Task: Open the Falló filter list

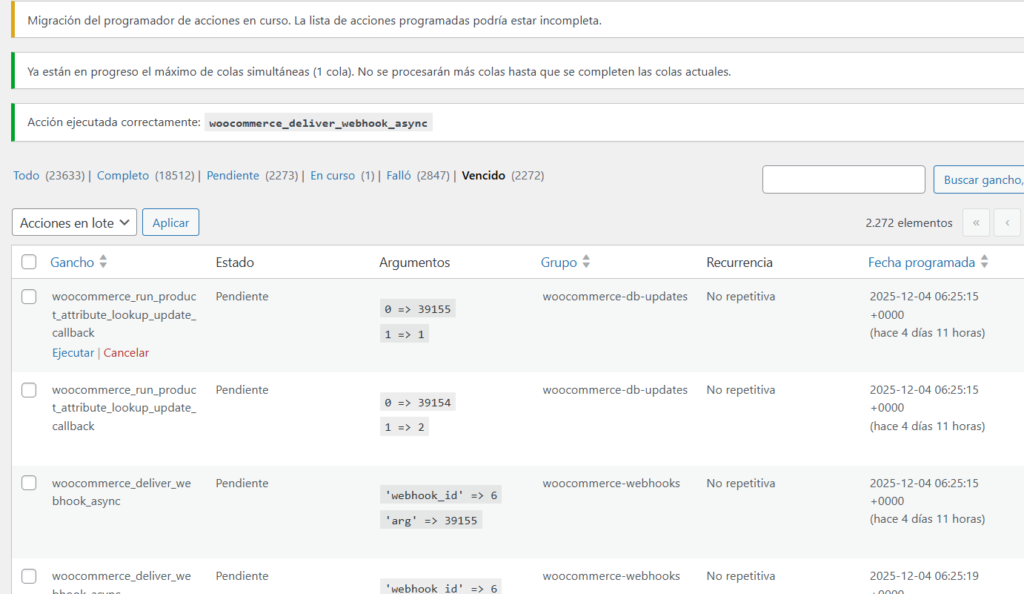Action: pos(398,175)
